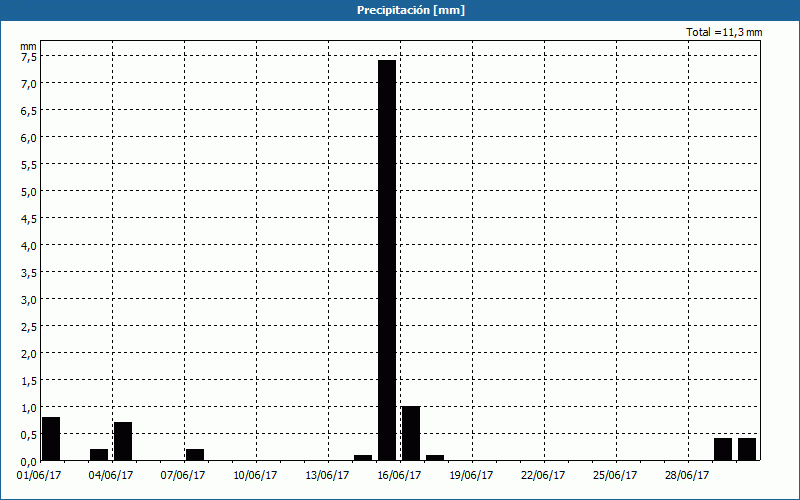Click the 'Total =11,3 mm' label
800x500 pixels.
point(724,32)
